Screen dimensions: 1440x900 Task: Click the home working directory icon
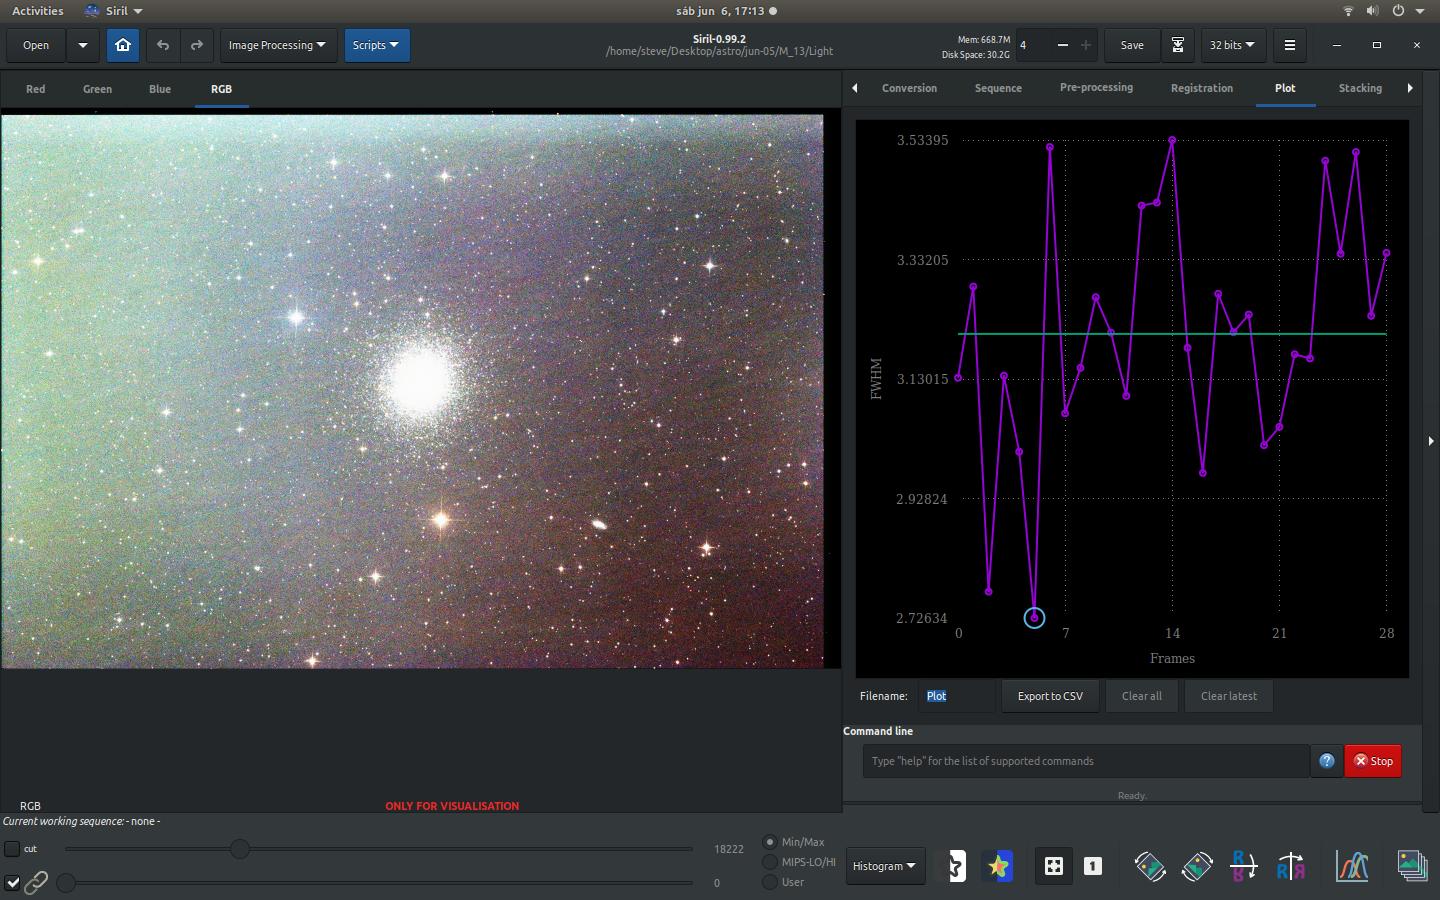coord(123,45)
